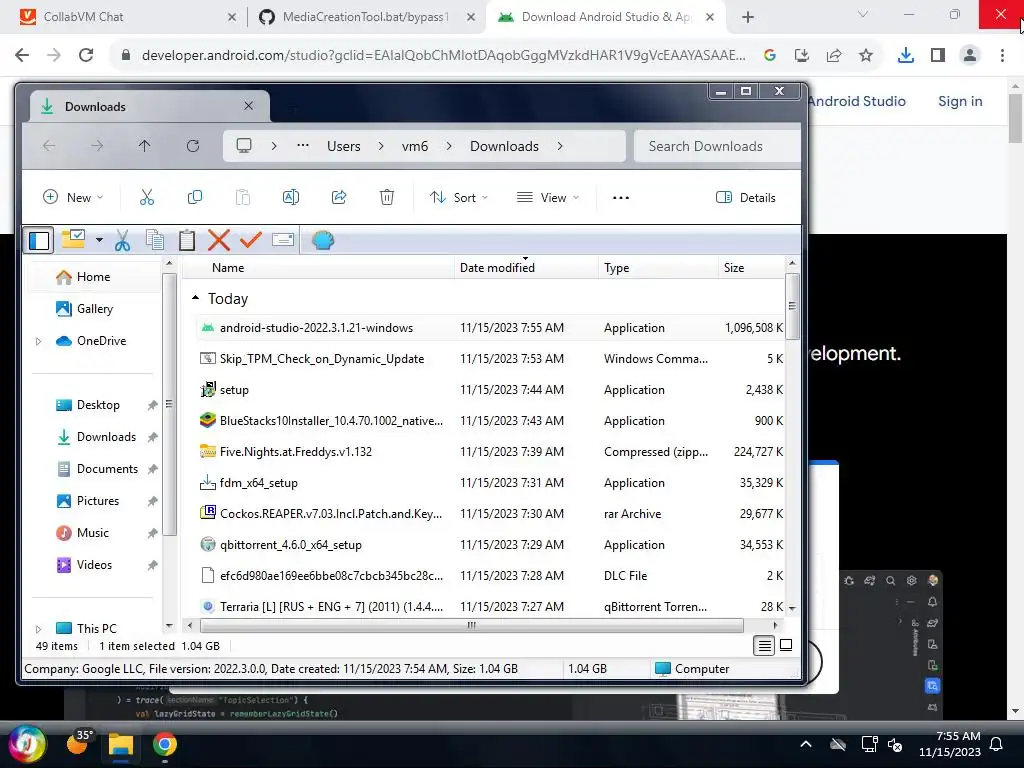Select the qbittorrent_4.6.0_x64_setup file
This screenshot has width=1024, height=768.
pyautogui.click(x=490, y=545)
